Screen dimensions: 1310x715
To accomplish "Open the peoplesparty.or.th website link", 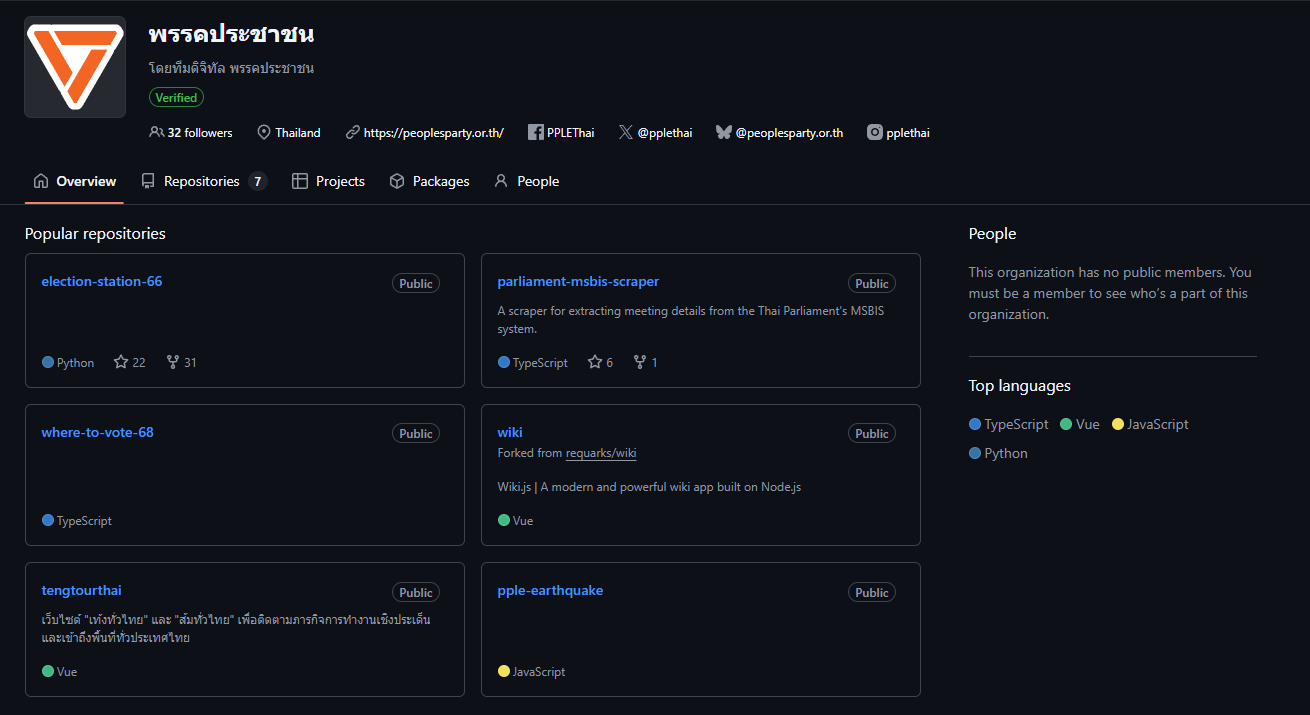I will pos(433,132).
